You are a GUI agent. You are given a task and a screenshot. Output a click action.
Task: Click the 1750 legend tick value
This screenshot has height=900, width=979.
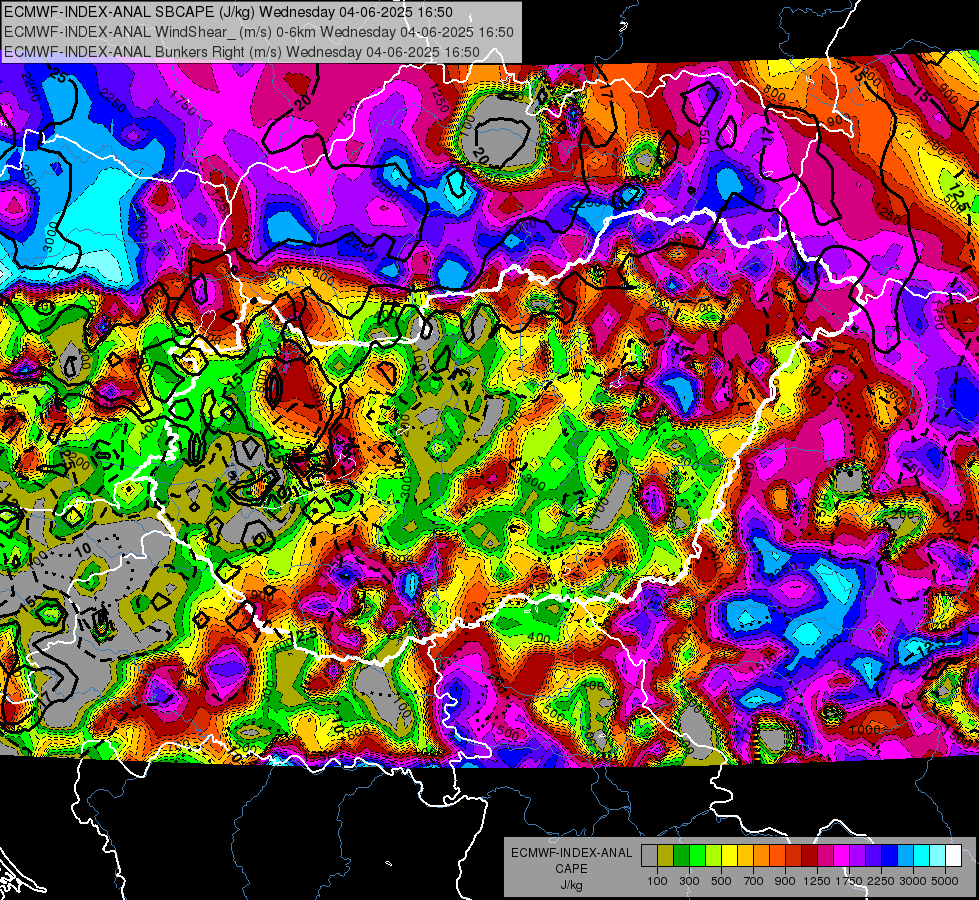coord(849,881)
